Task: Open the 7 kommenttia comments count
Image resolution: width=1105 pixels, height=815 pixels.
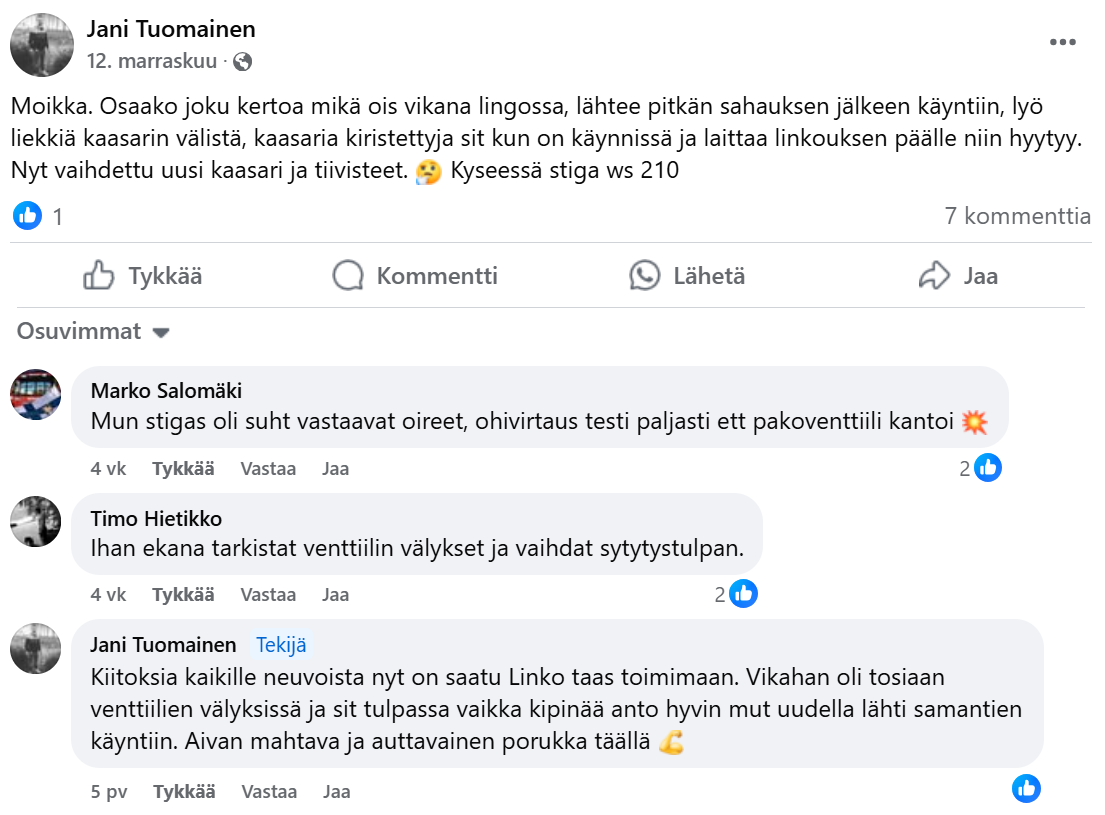Action: pyautogui.click(x=1017, y=215)
